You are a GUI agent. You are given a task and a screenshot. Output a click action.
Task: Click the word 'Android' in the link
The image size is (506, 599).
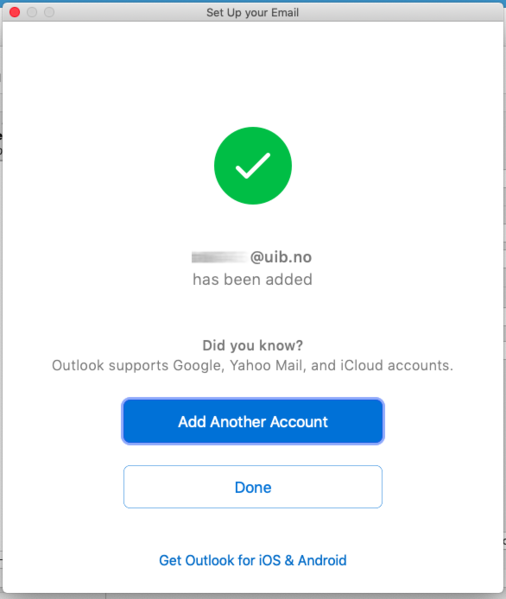pos(322,560)
